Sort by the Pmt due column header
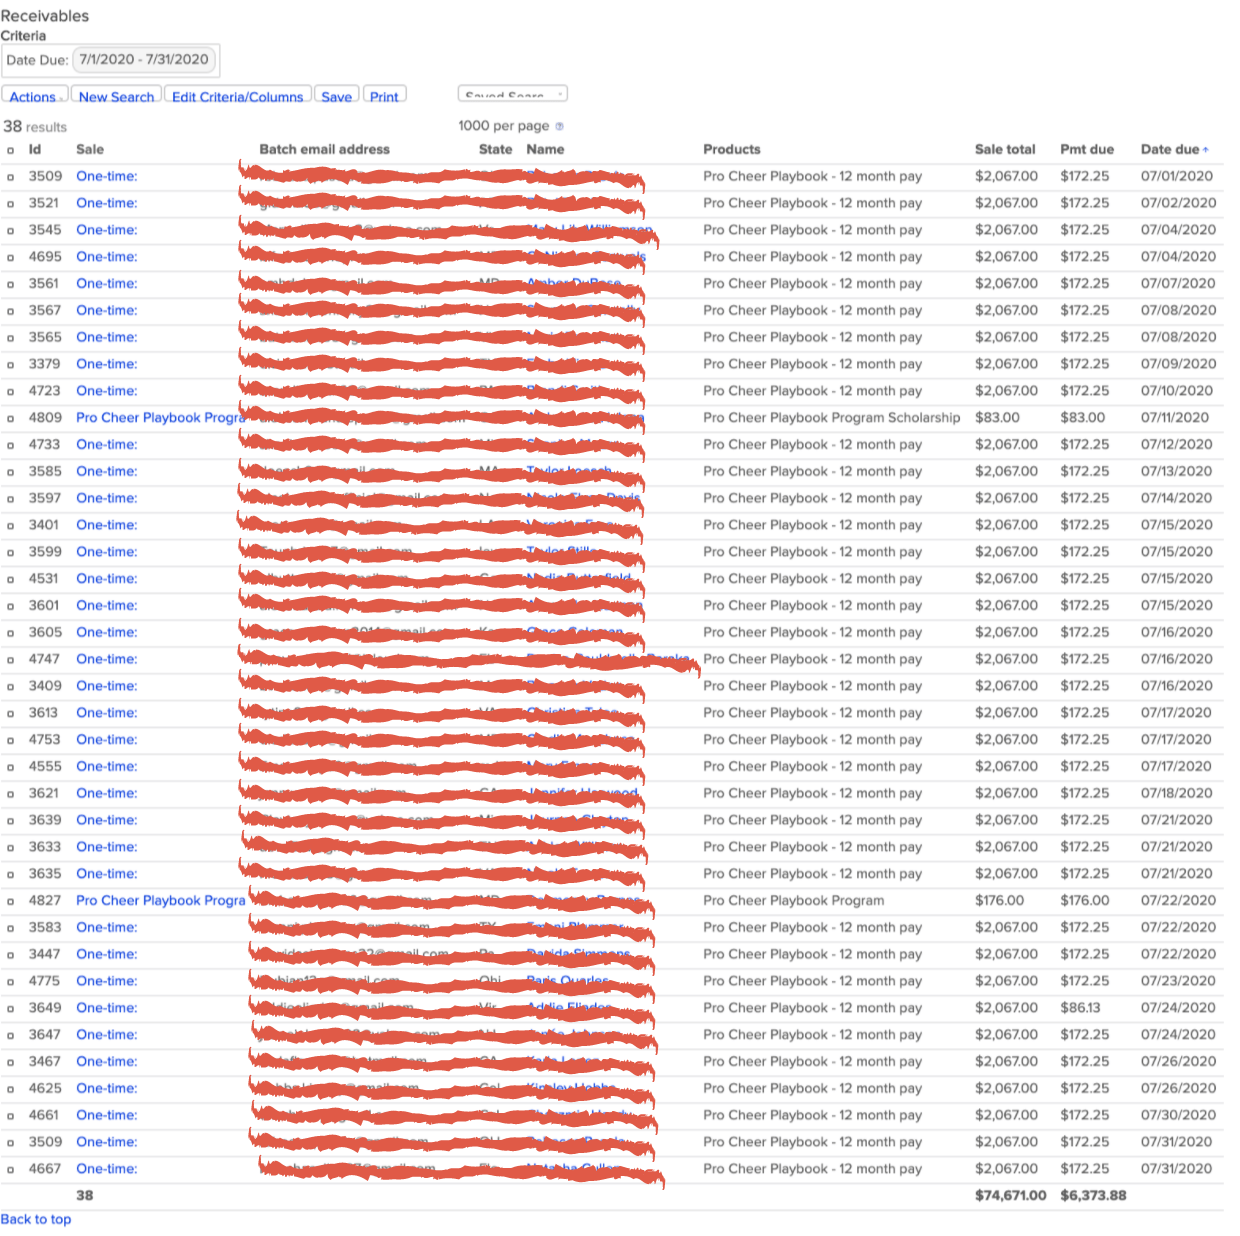This screenshot has height=1236, width=1240. 1087,149
